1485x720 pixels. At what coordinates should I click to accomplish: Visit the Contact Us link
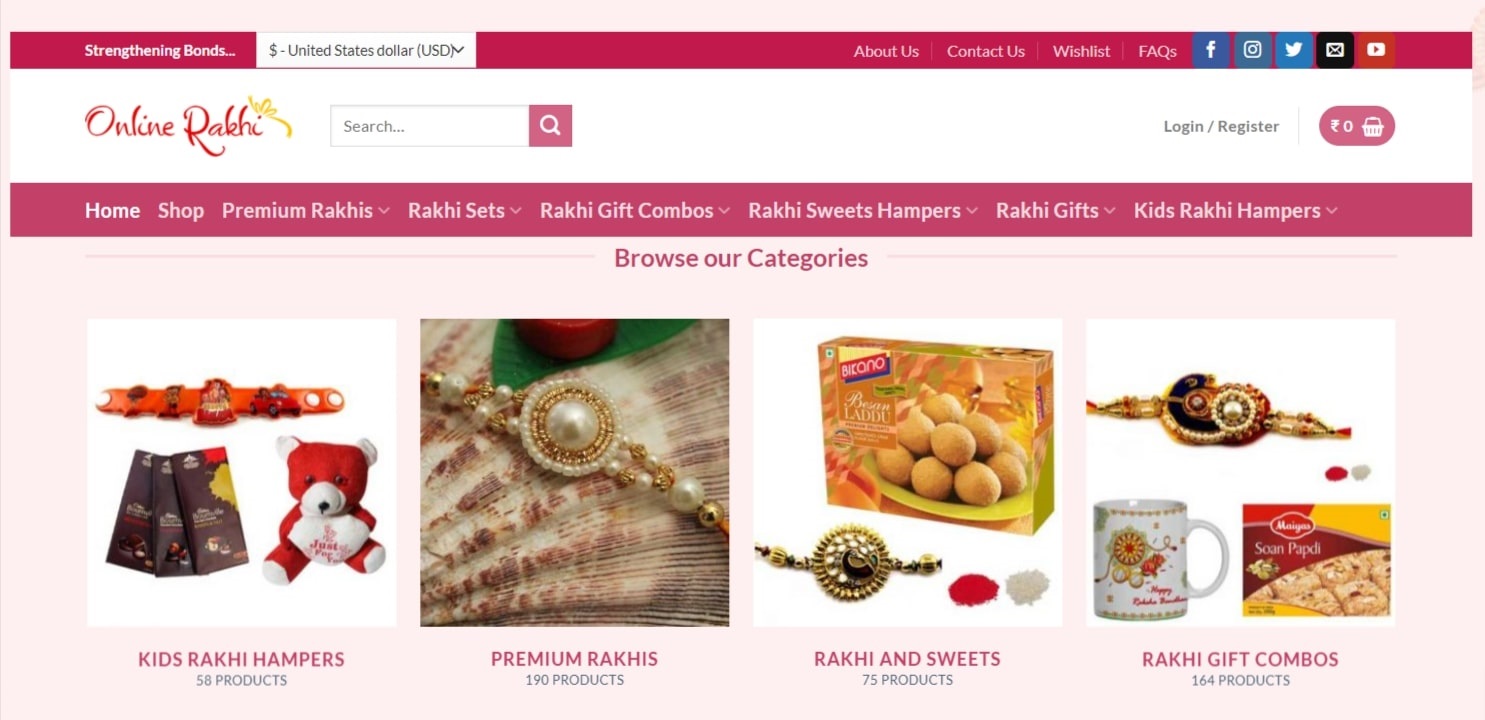[x=986, y=51]
